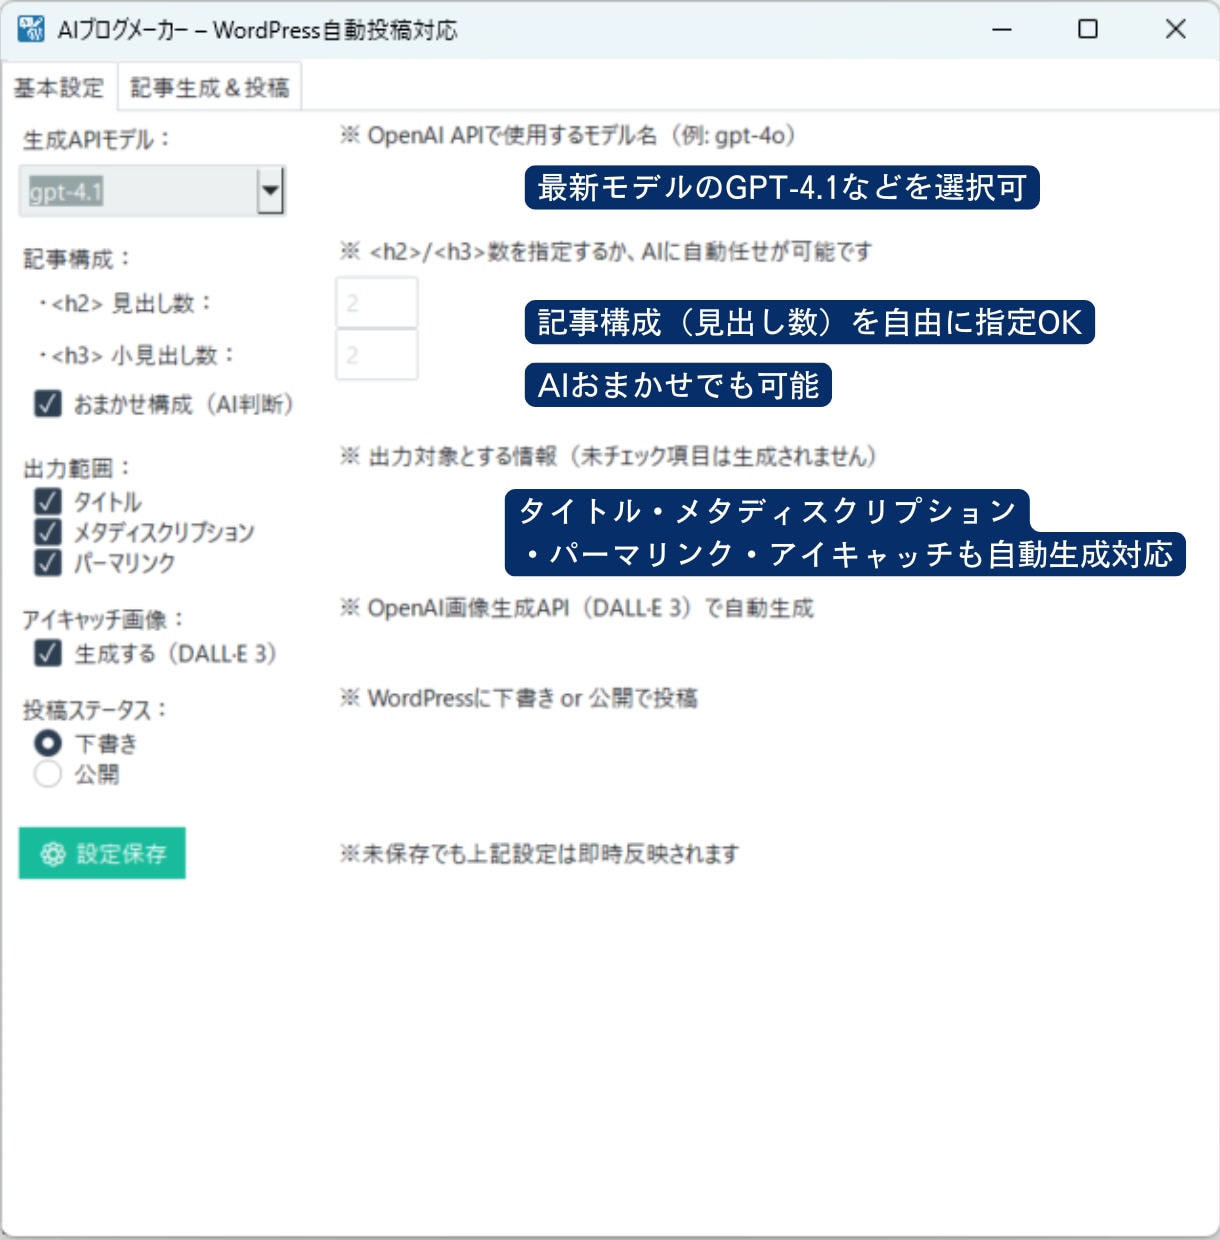The image size is (1220, 1240).
Task: Click the <h2> 見出し数 input box
Action: point(377,303)
